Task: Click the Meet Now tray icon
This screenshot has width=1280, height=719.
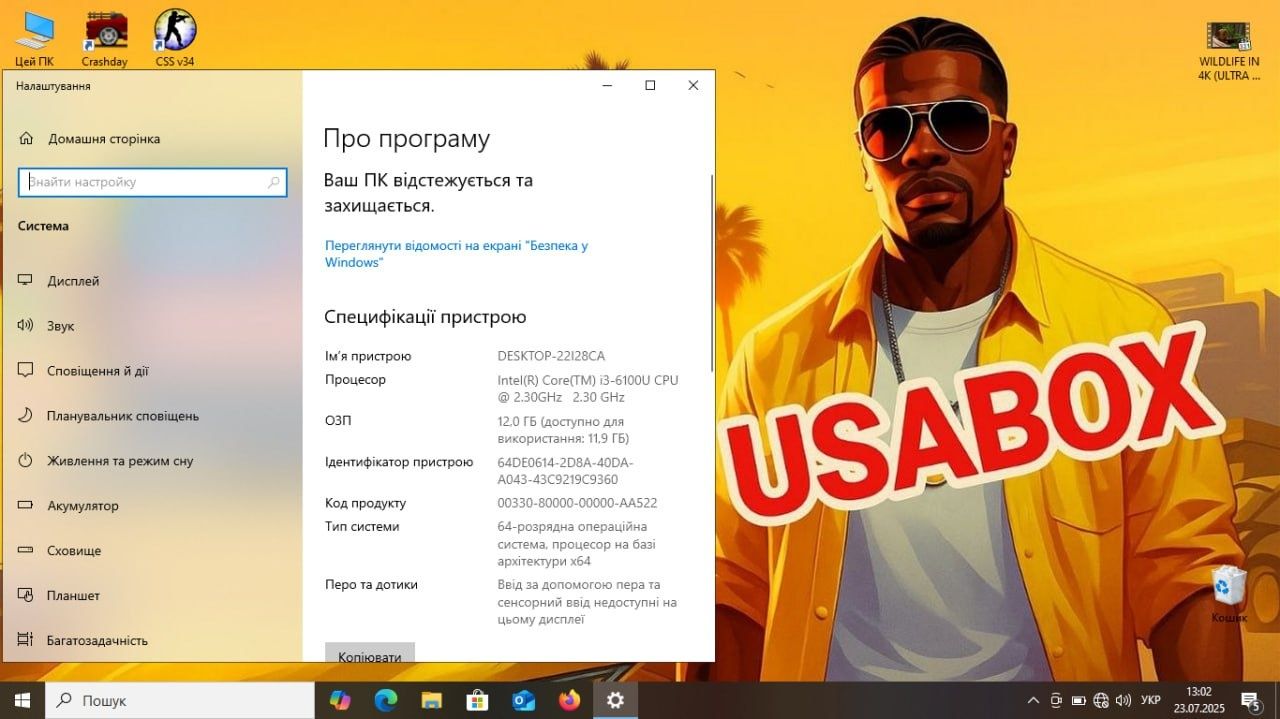Action: 1056,700
